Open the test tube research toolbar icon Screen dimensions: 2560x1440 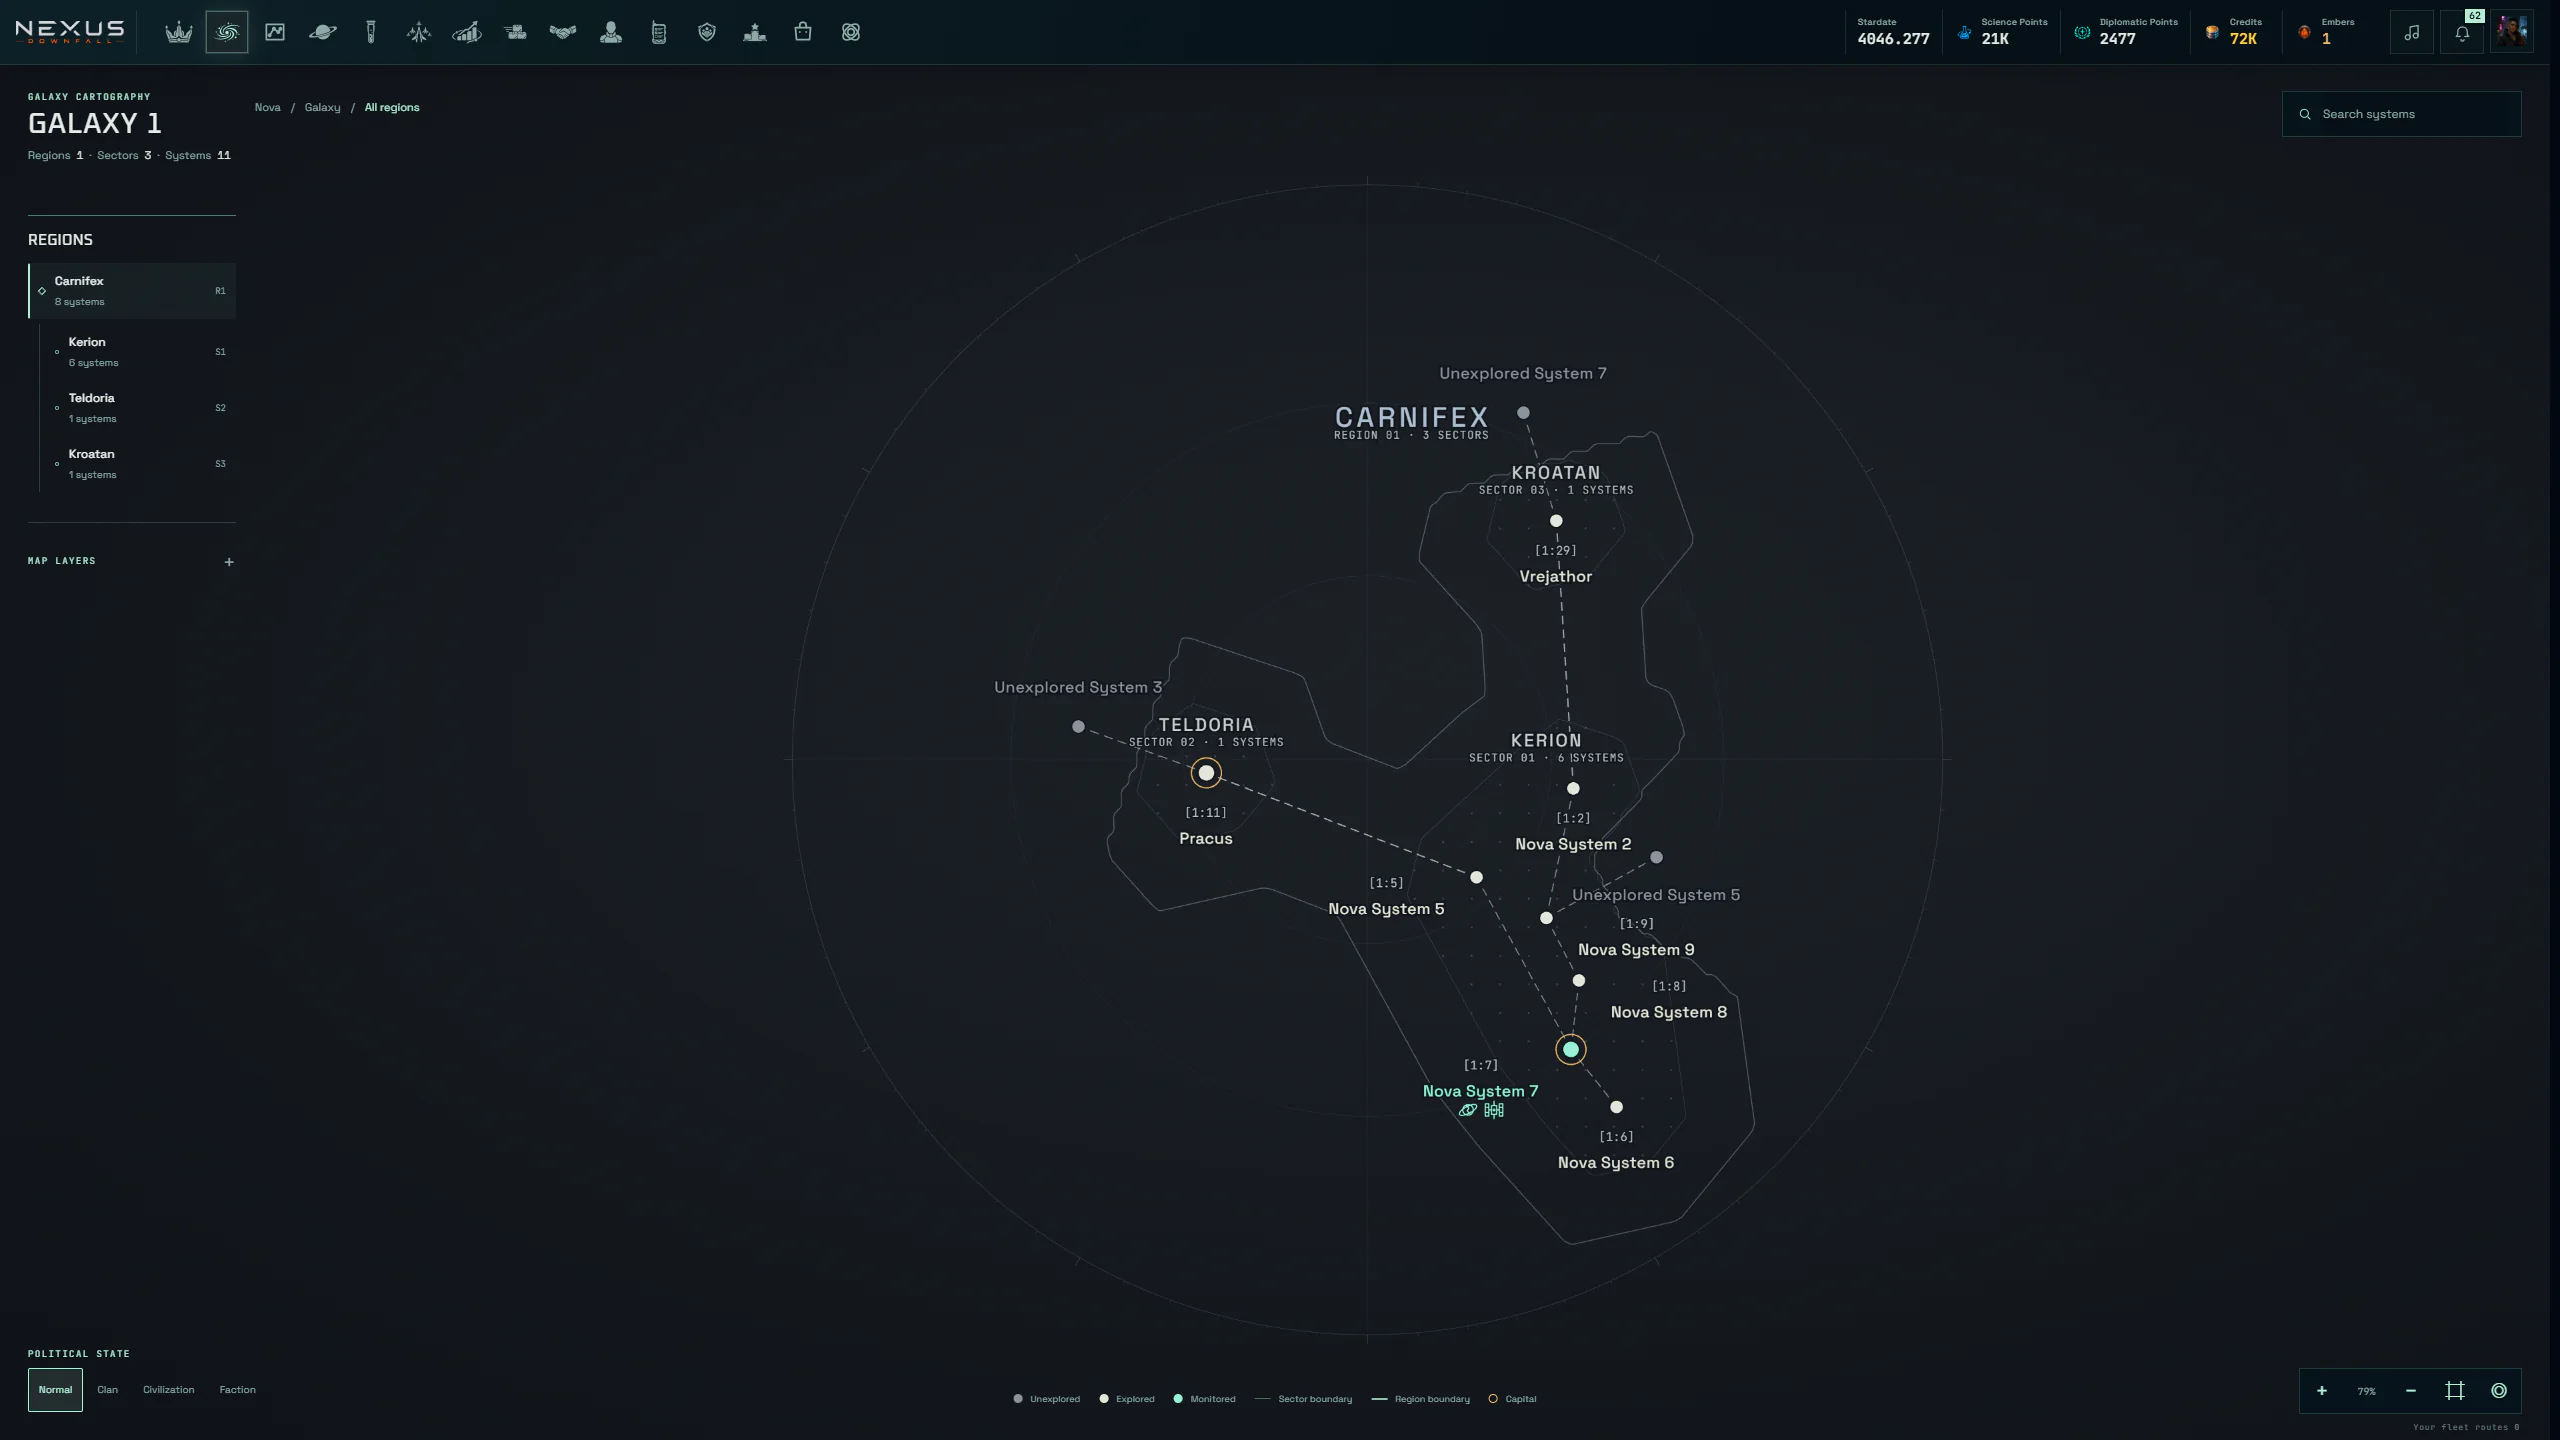371,32
